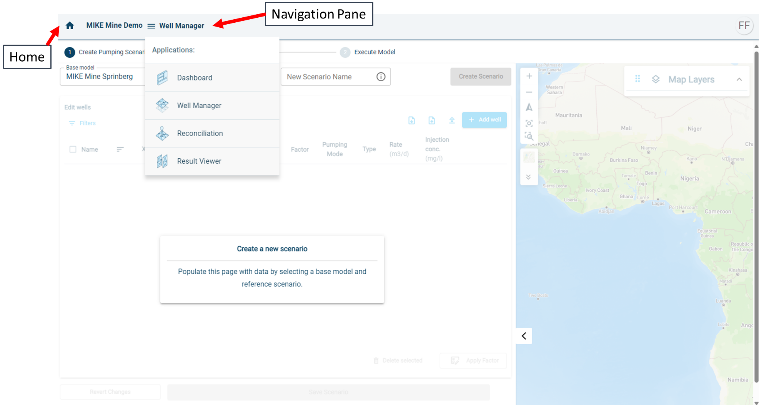759x405 pixels.
Task: Open the Base model dropdown
Action: click(102, 76)
